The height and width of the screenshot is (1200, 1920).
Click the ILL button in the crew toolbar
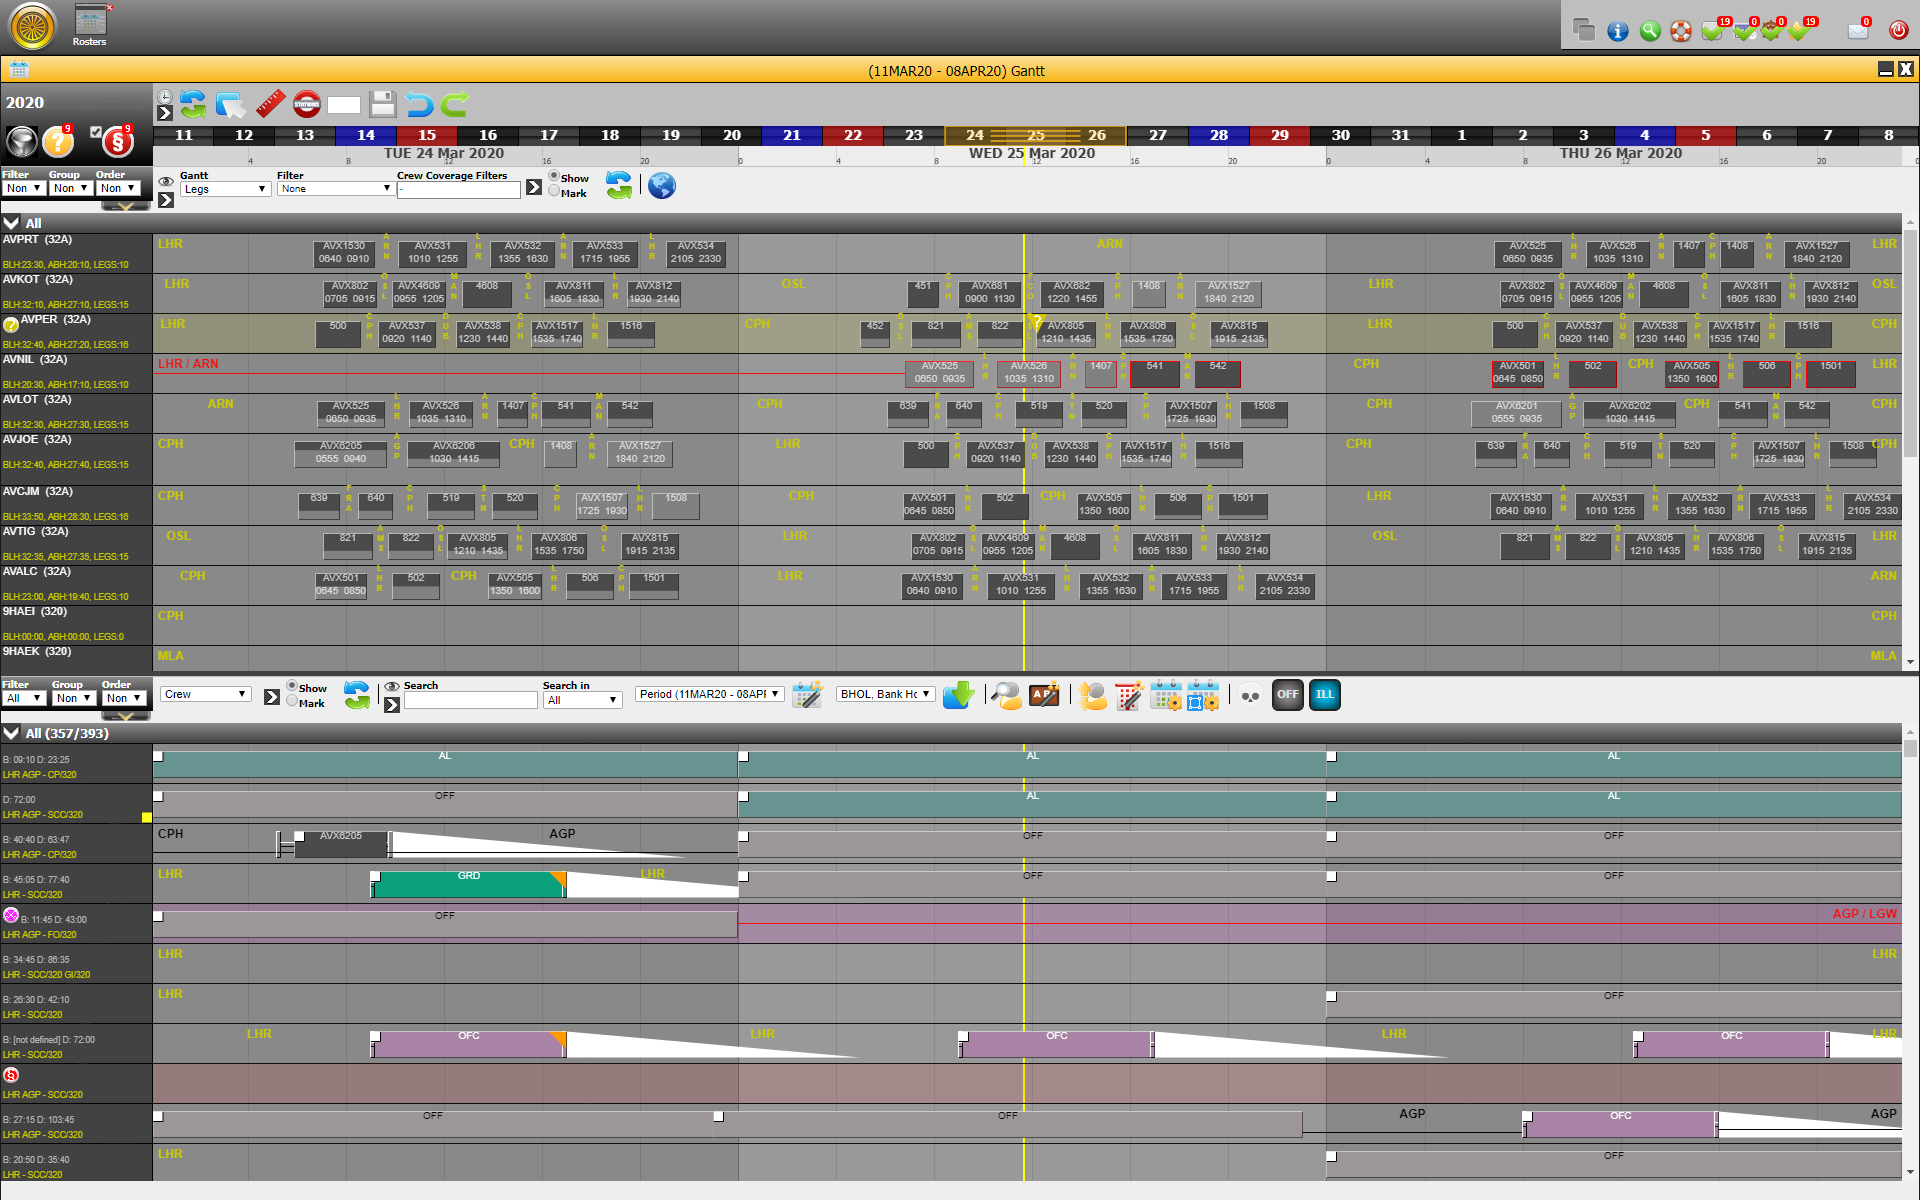[x=1324, y=694]
